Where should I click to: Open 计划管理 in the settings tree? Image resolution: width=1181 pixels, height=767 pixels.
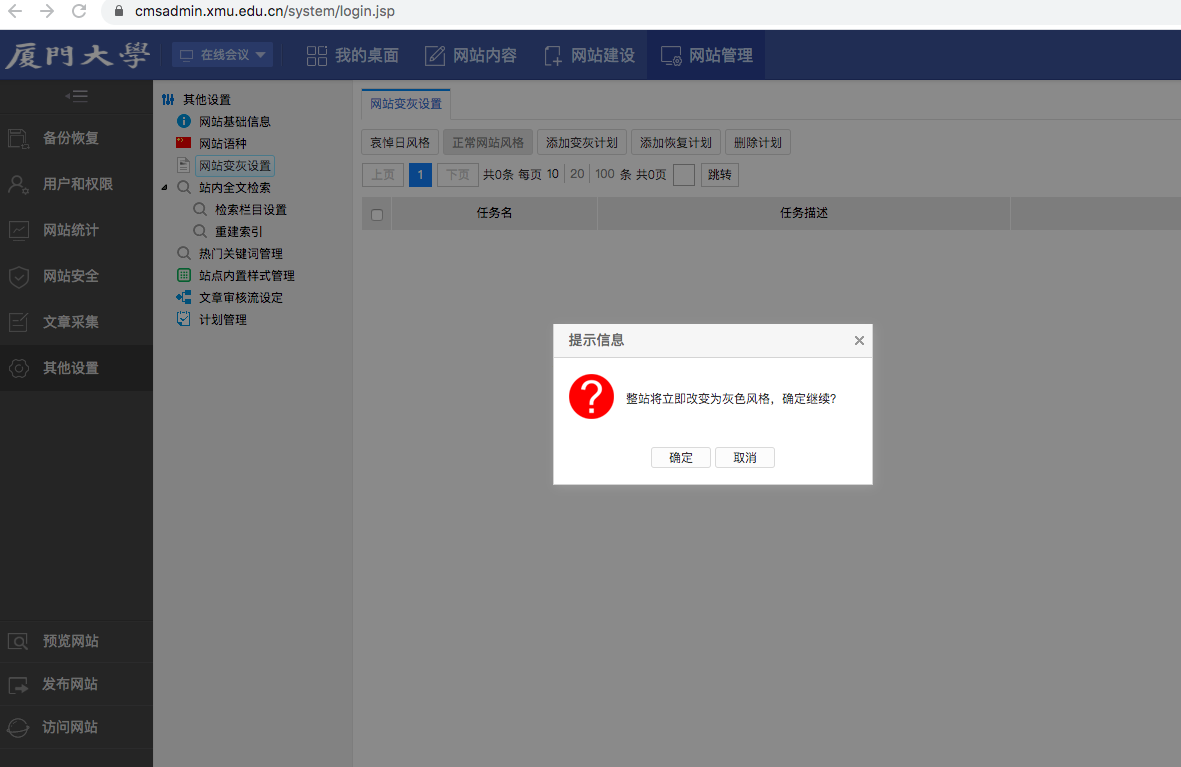tap(222, 320)
